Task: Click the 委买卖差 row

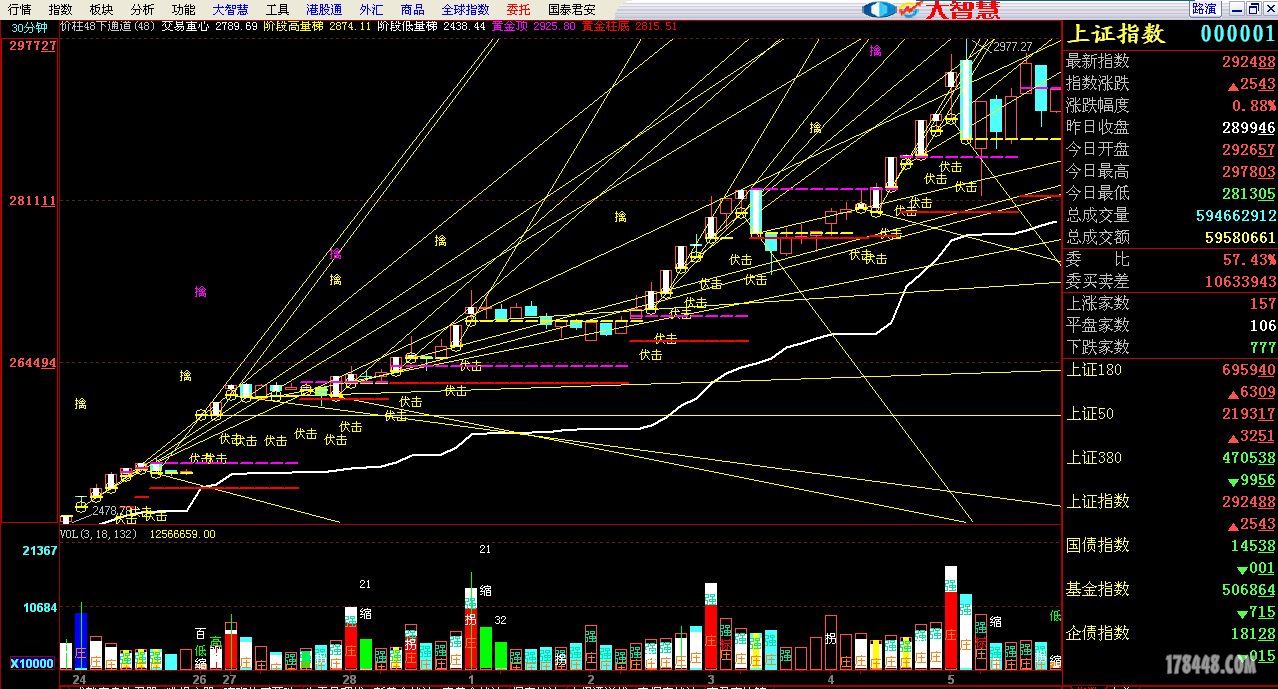Action: click(x=1171, y=281)
